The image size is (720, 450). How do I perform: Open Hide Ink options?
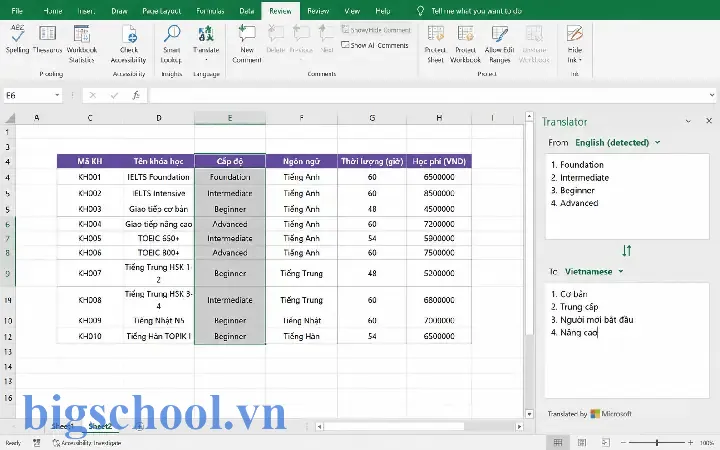574,44
